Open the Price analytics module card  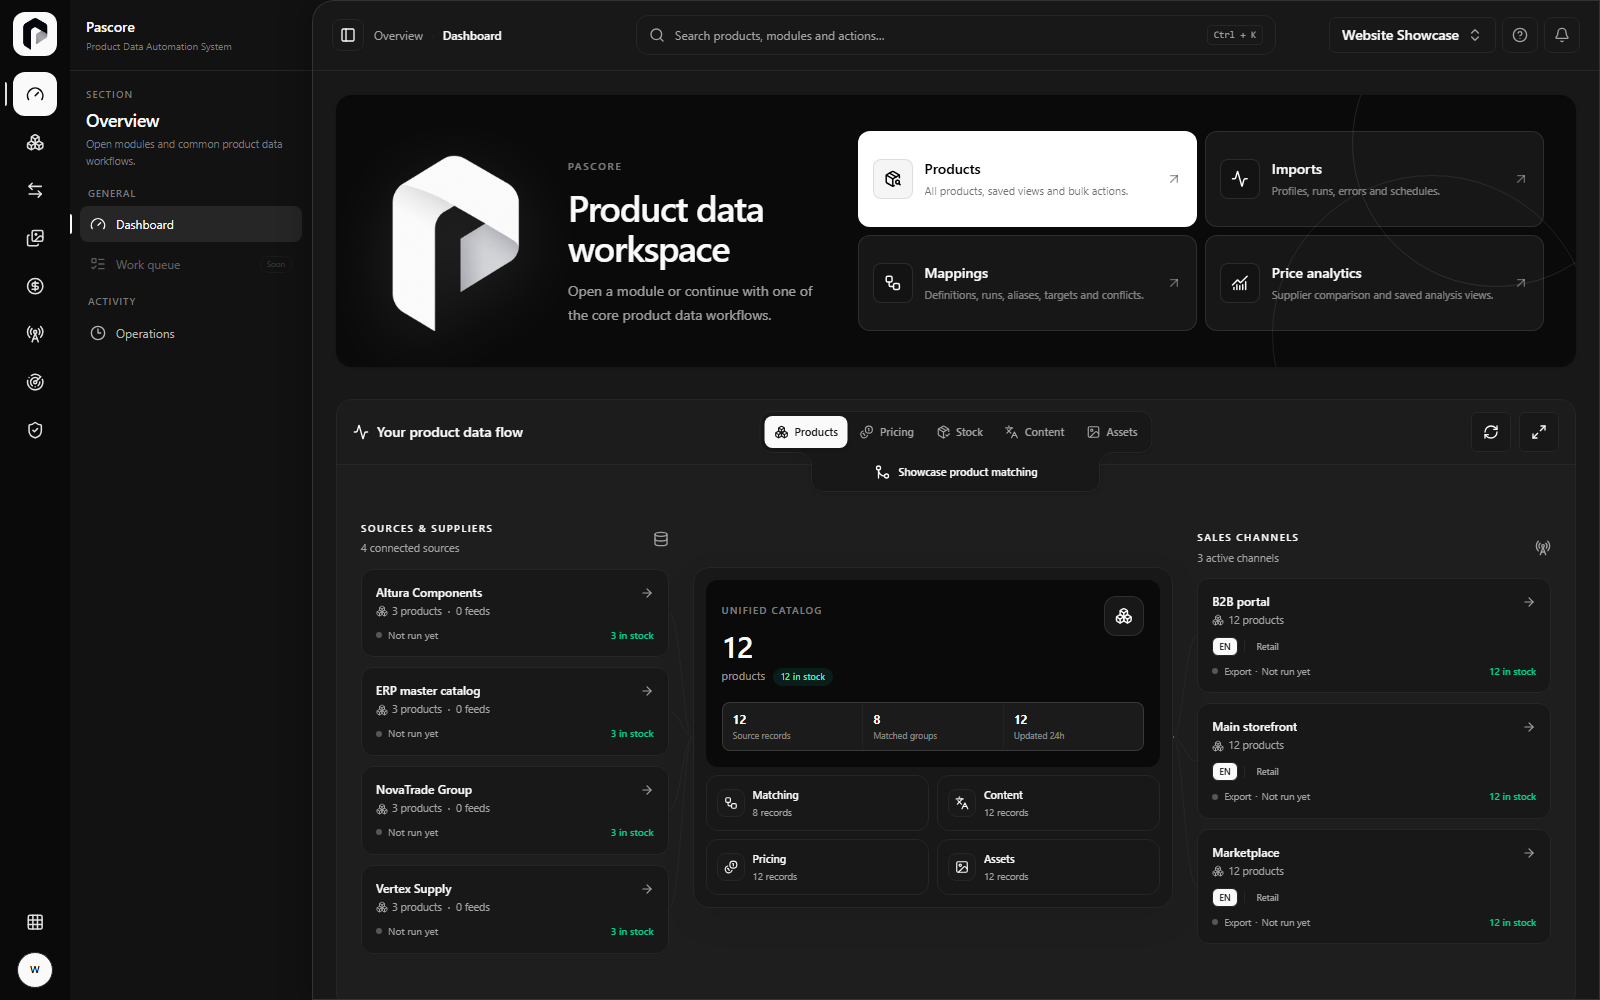click(1374, 283)
